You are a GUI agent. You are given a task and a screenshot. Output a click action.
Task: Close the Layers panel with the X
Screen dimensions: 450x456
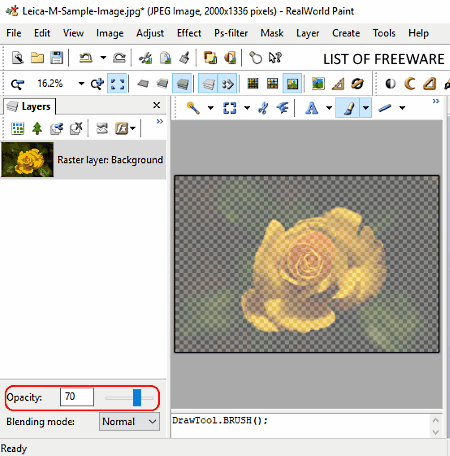tap(156, 105)
